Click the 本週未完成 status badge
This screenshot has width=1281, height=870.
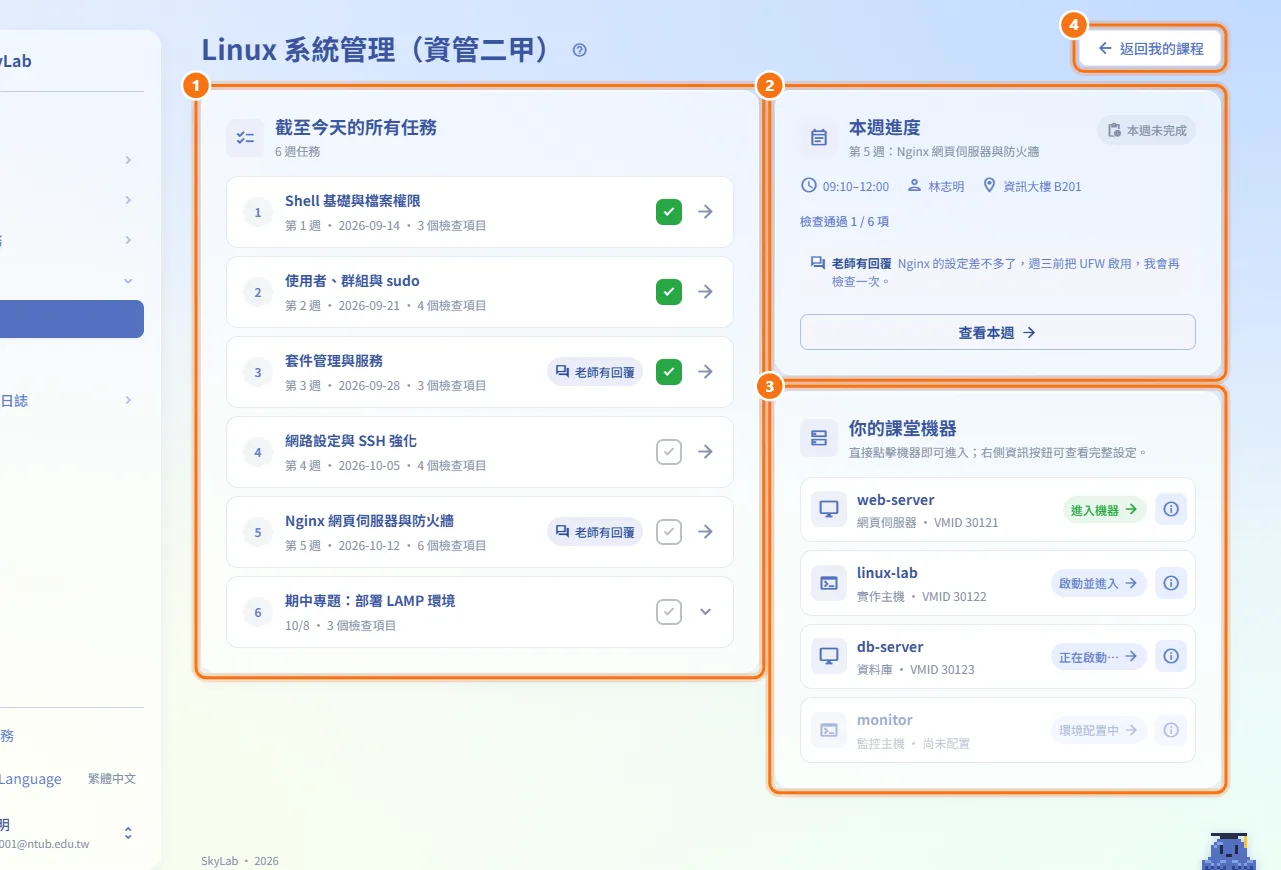1146,130
